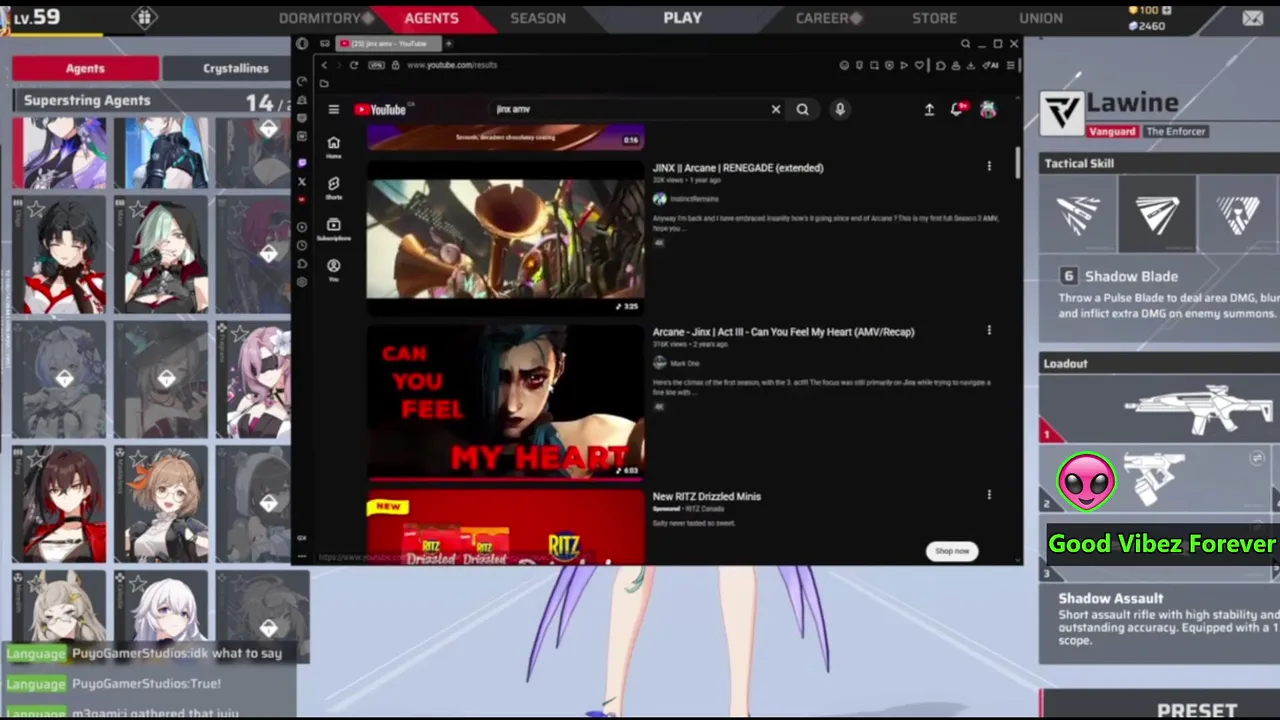The width and height of the screenshot is (1280, 720).
Task: Open the JINX || Arcane | RENEGADE title link
Action: pos(738,168)
